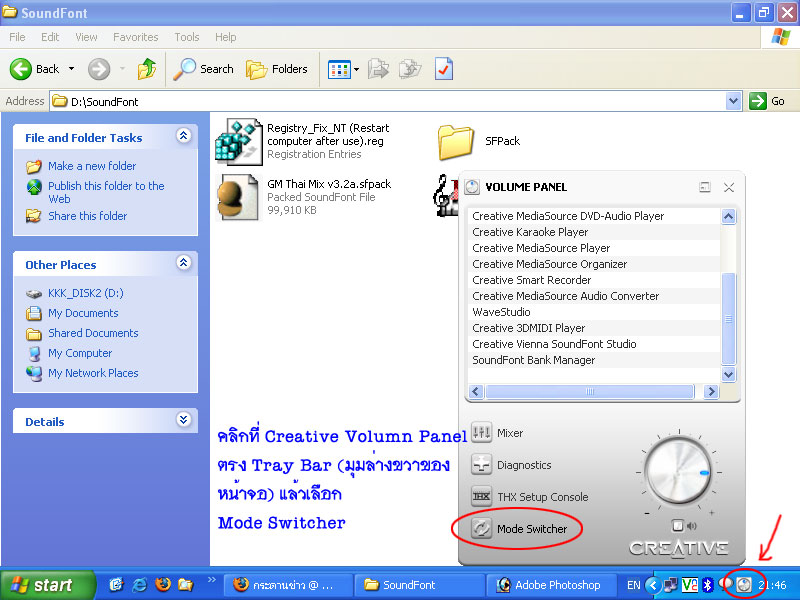Open the Edit menu

(x=50, y=37)
